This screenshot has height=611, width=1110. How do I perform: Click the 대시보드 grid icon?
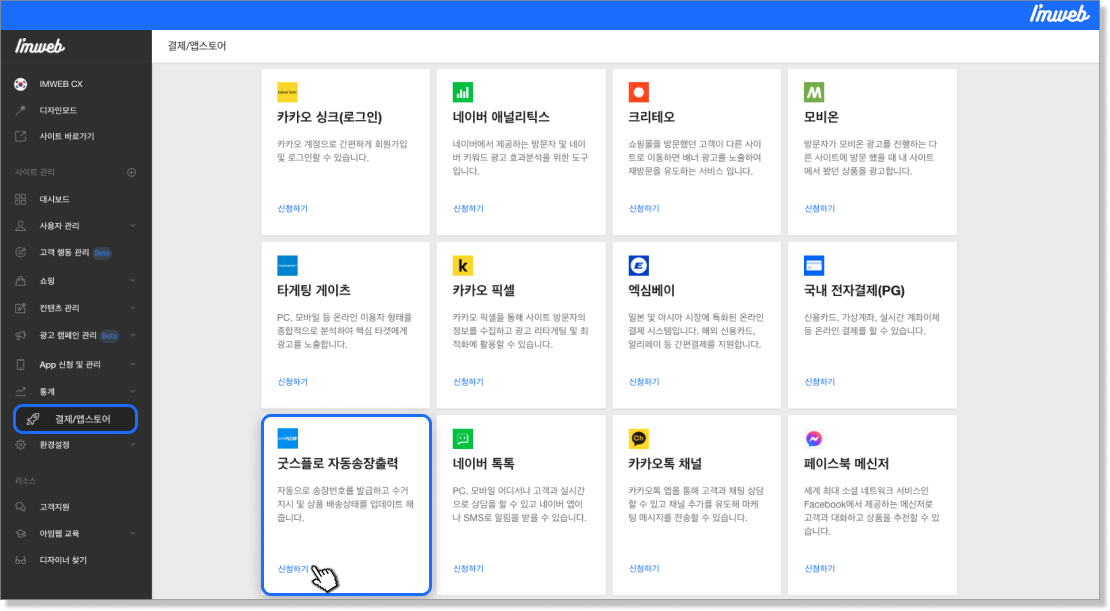coord(21,199)
